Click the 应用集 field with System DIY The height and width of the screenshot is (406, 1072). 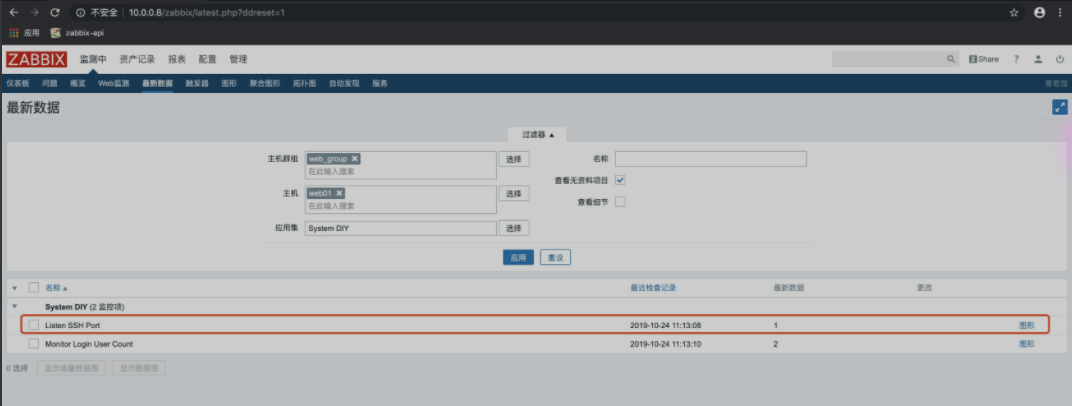point(401,228)
